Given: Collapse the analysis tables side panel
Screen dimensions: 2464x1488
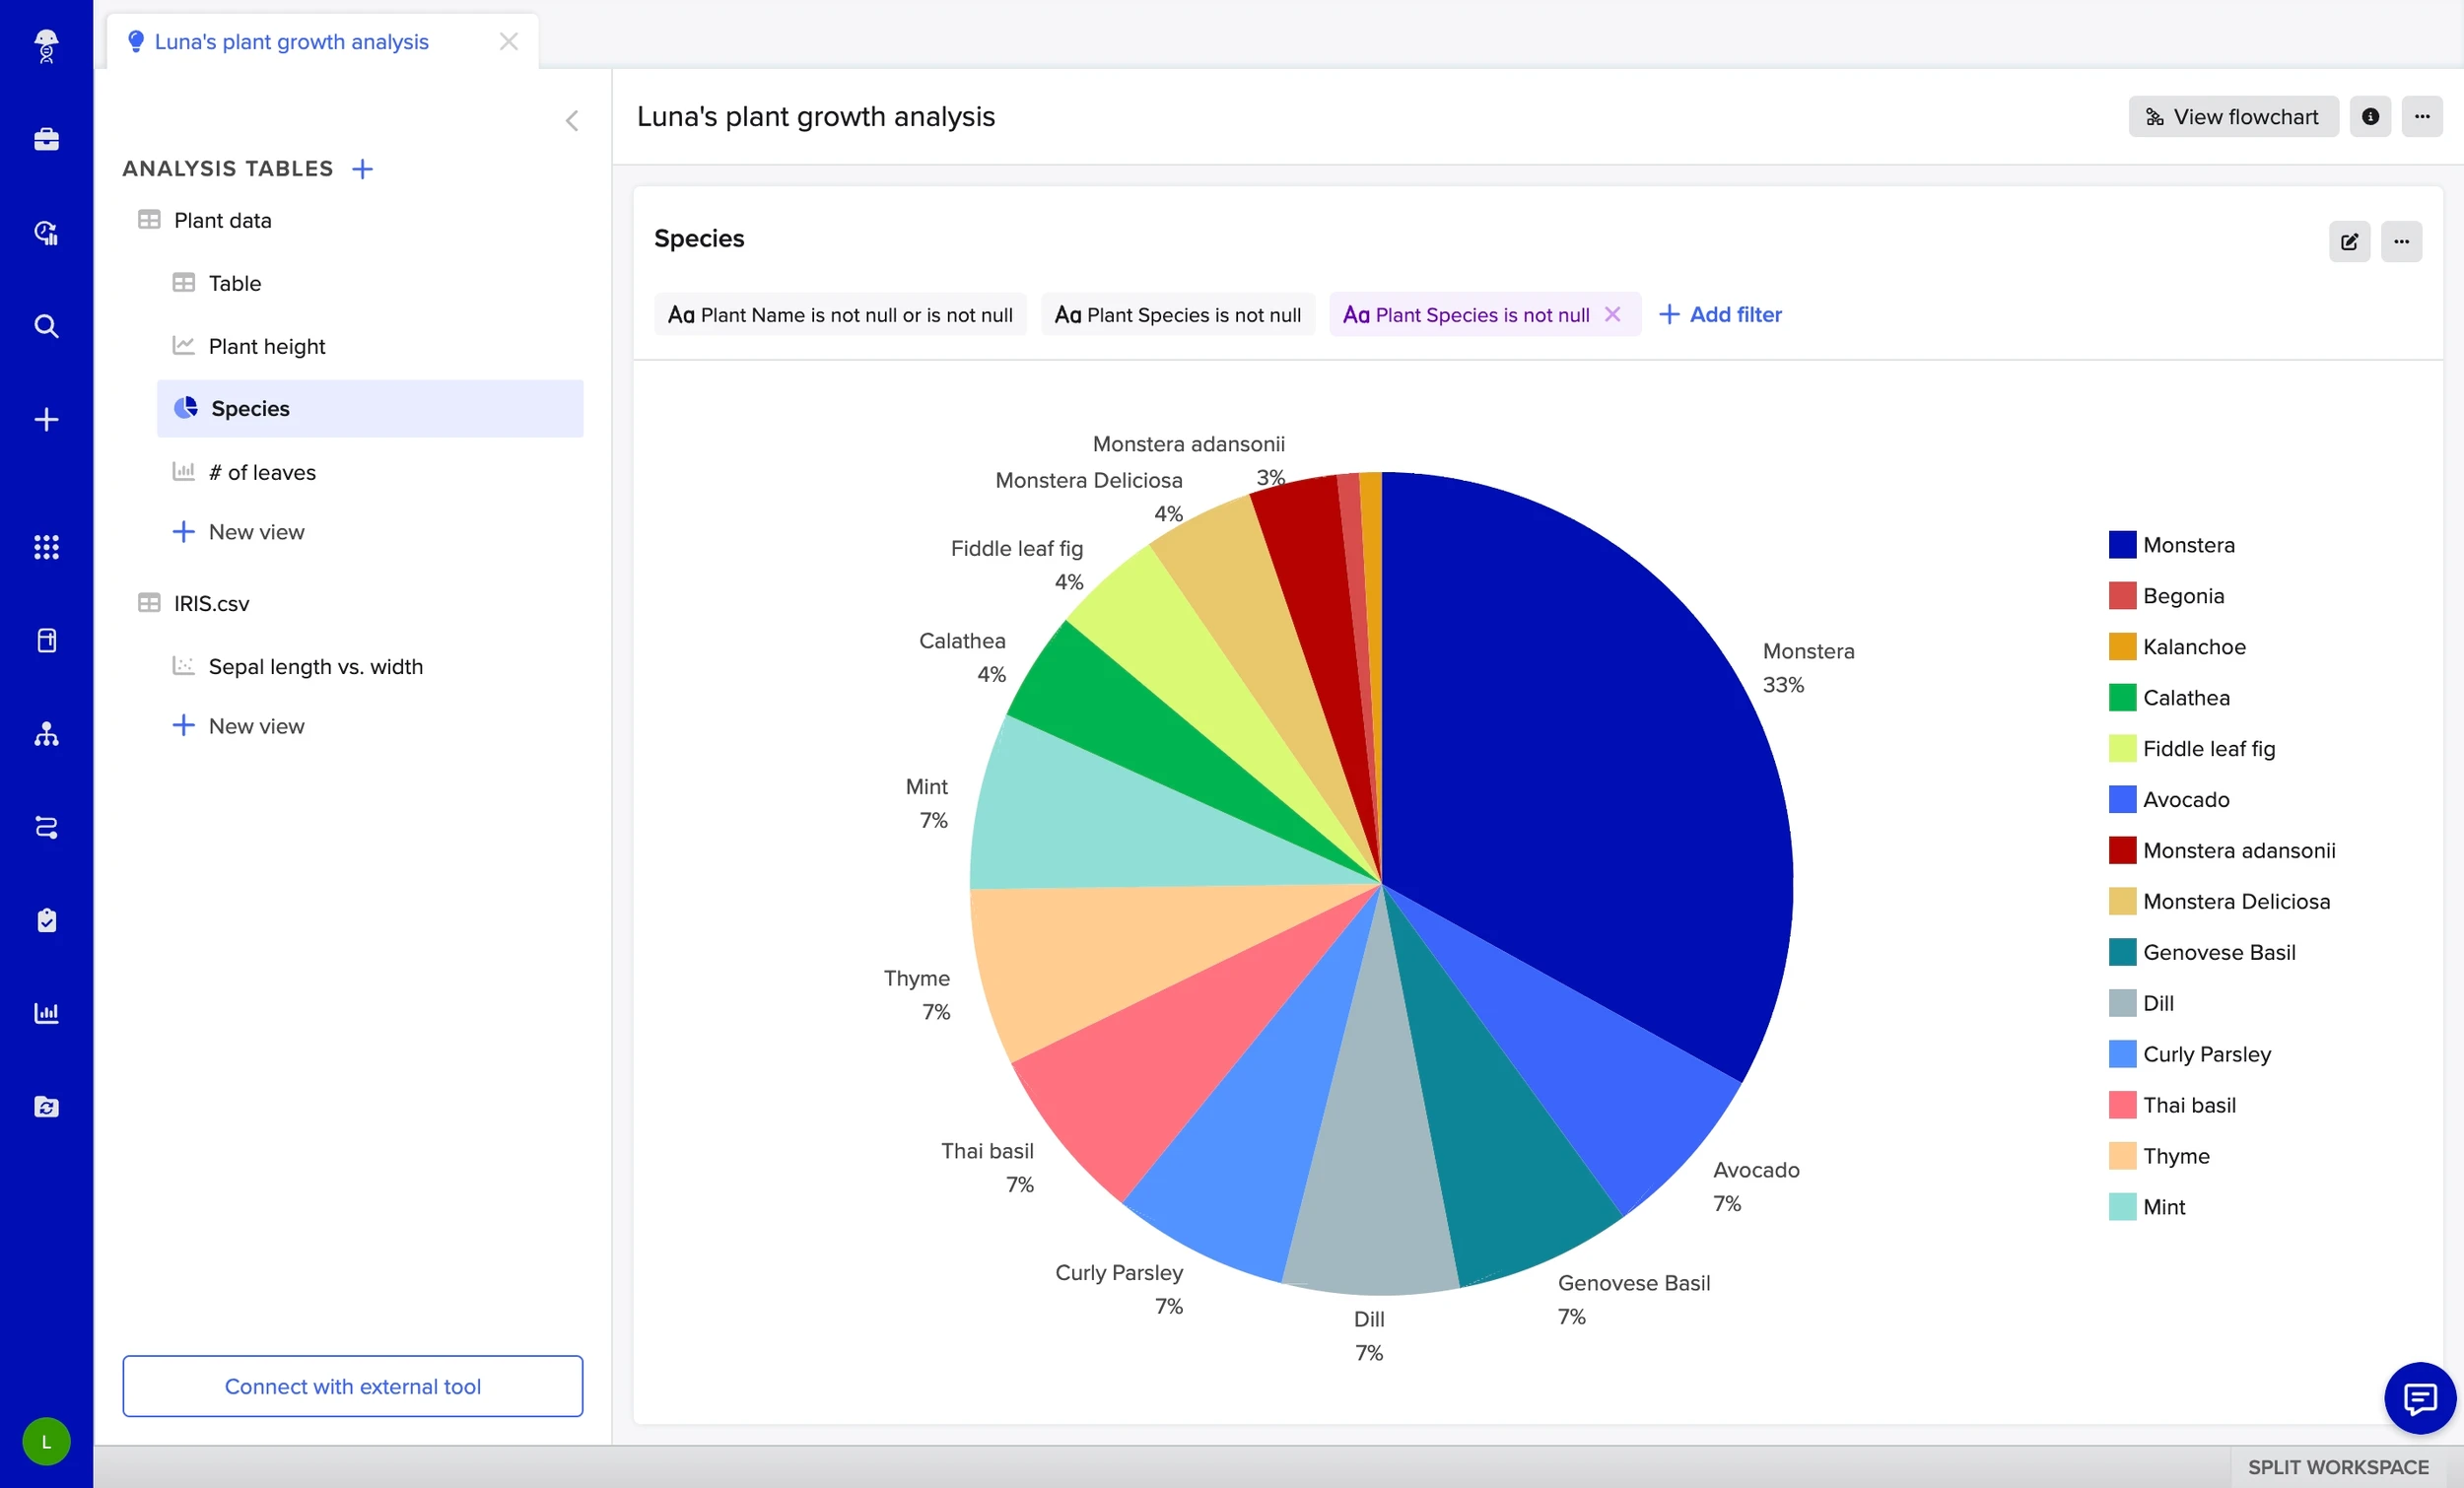Looking at the screenshot, I should click(x=572, y=121).
